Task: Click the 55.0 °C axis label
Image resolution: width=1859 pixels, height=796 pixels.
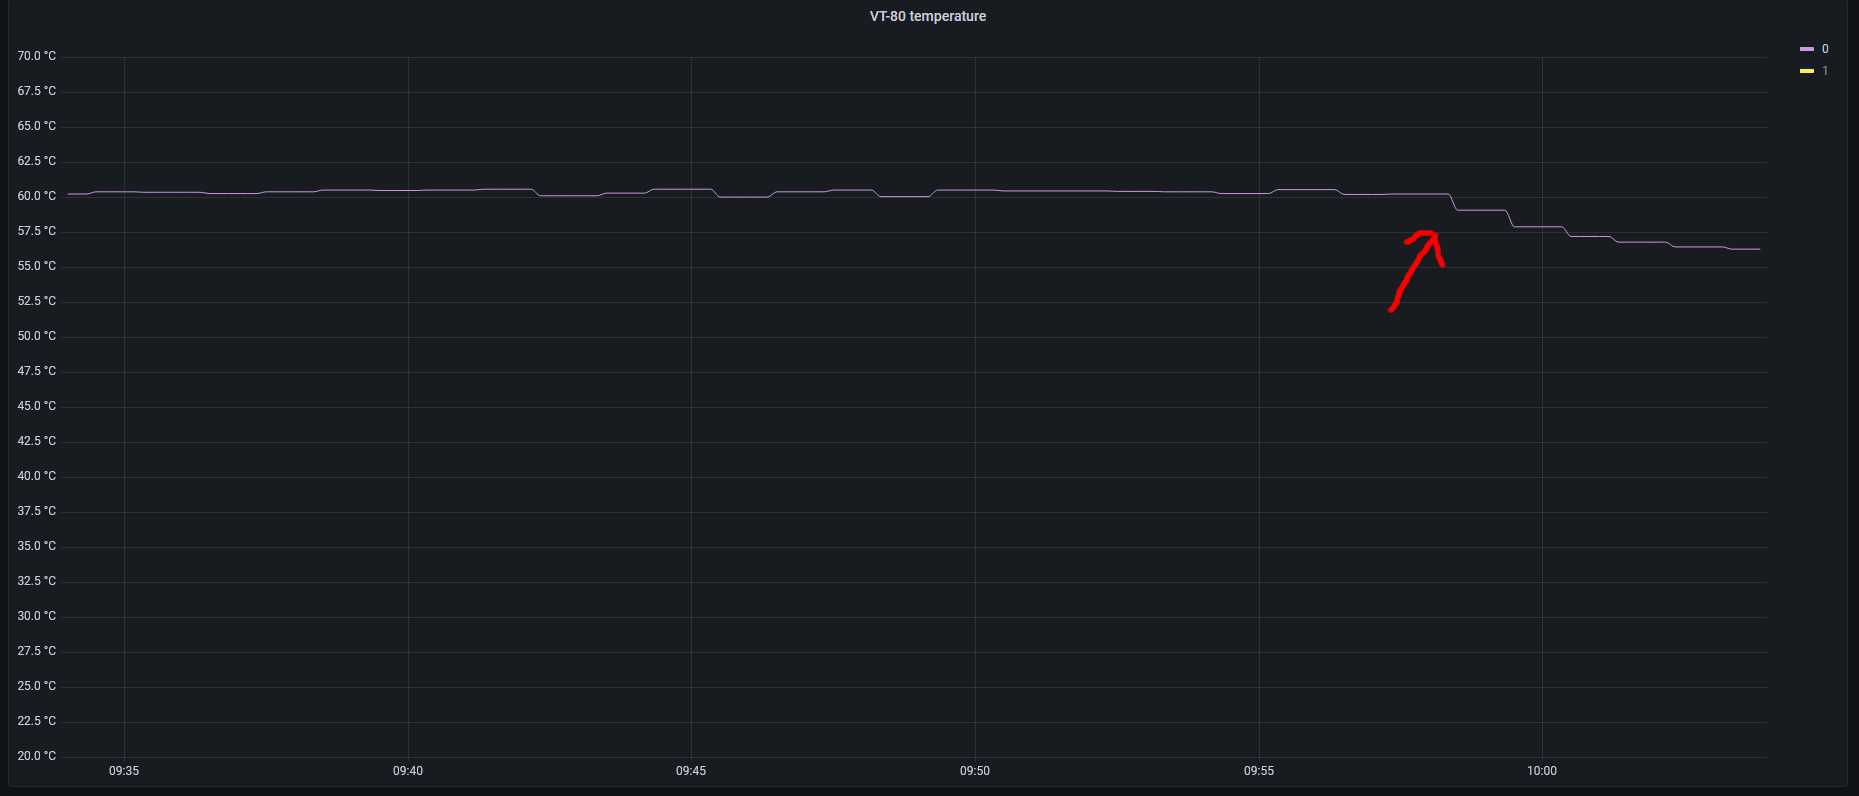Action: tap(37, 266)
